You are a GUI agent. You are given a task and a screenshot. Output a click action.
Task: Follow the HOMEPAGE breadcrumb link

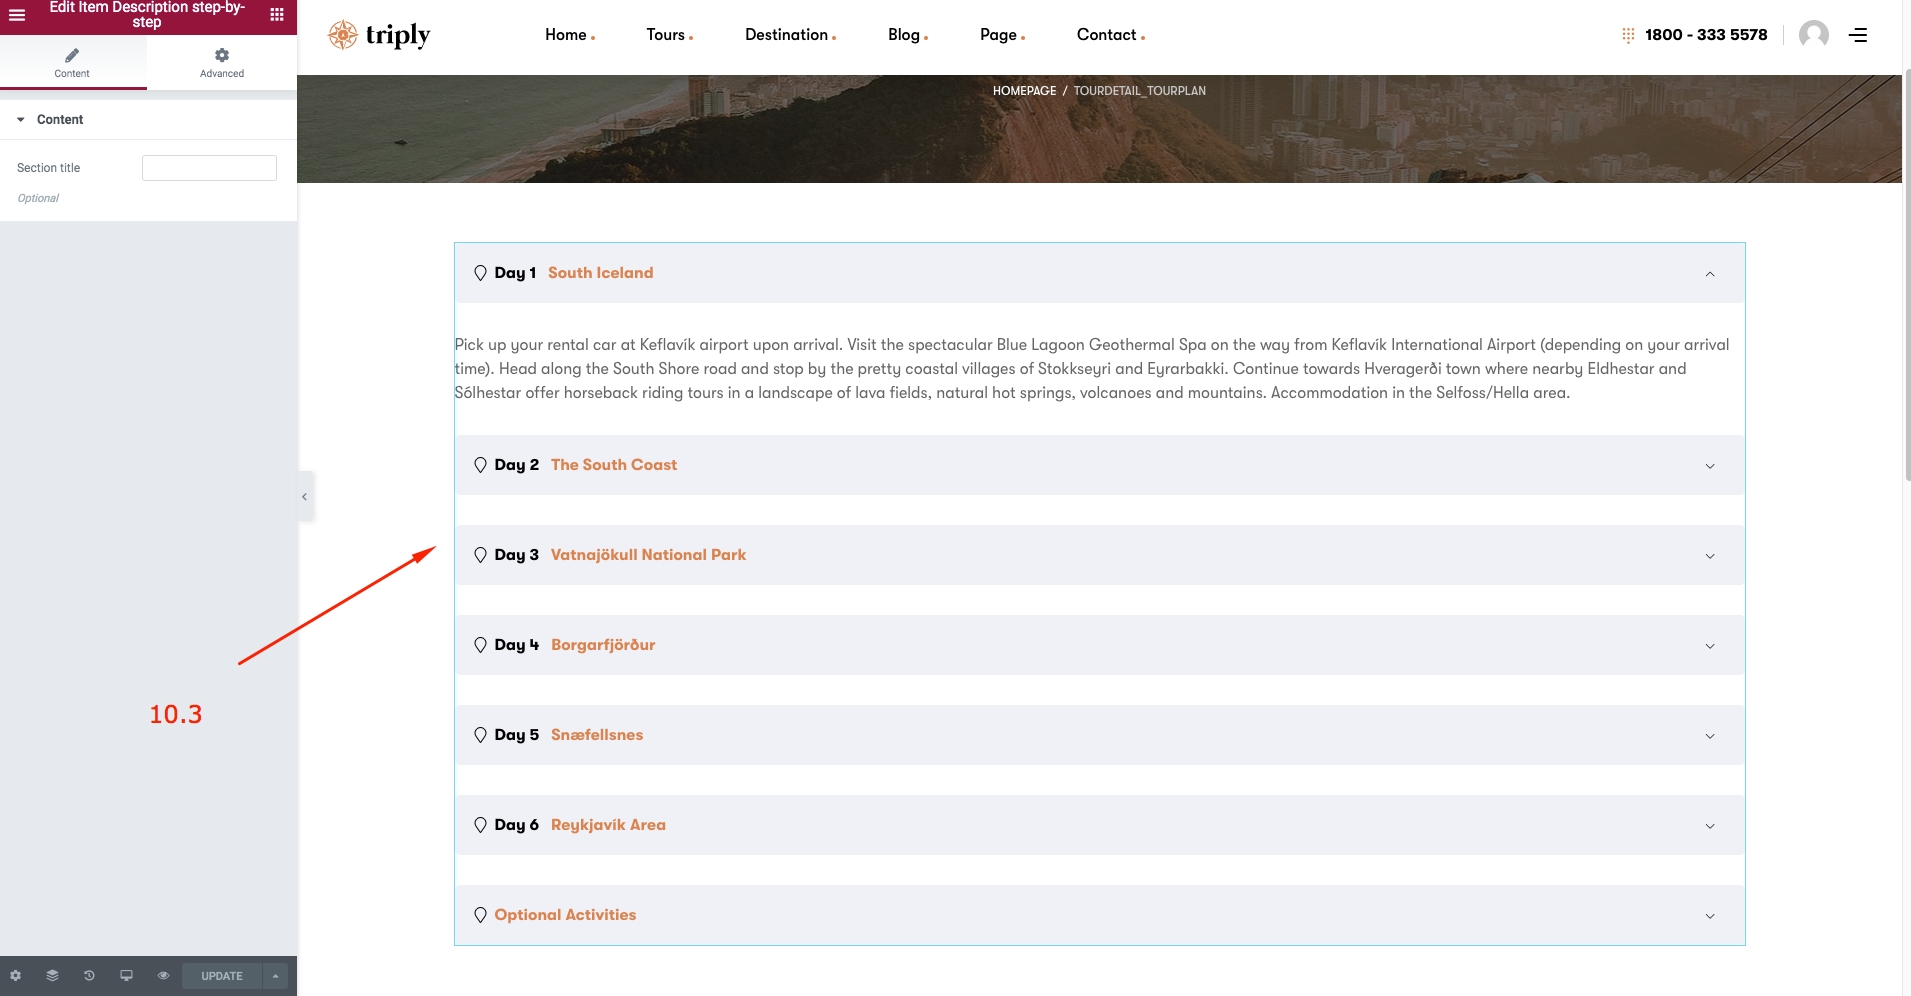click(x=1024, y=91)
